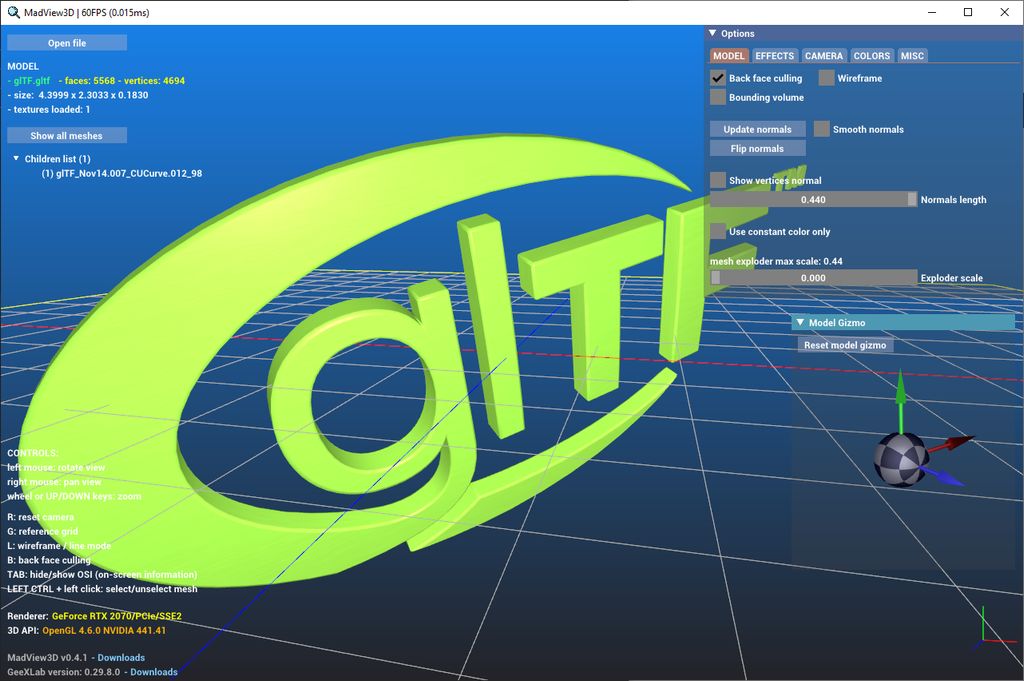
Task: Switch to the CAMERA tab
Action: pyautogui.click(x=824, y=56)
